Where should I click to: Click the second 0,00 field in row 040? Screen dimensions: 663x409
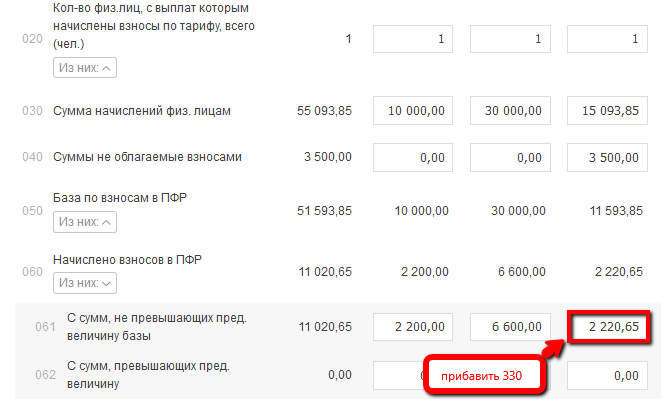(510, 157)
